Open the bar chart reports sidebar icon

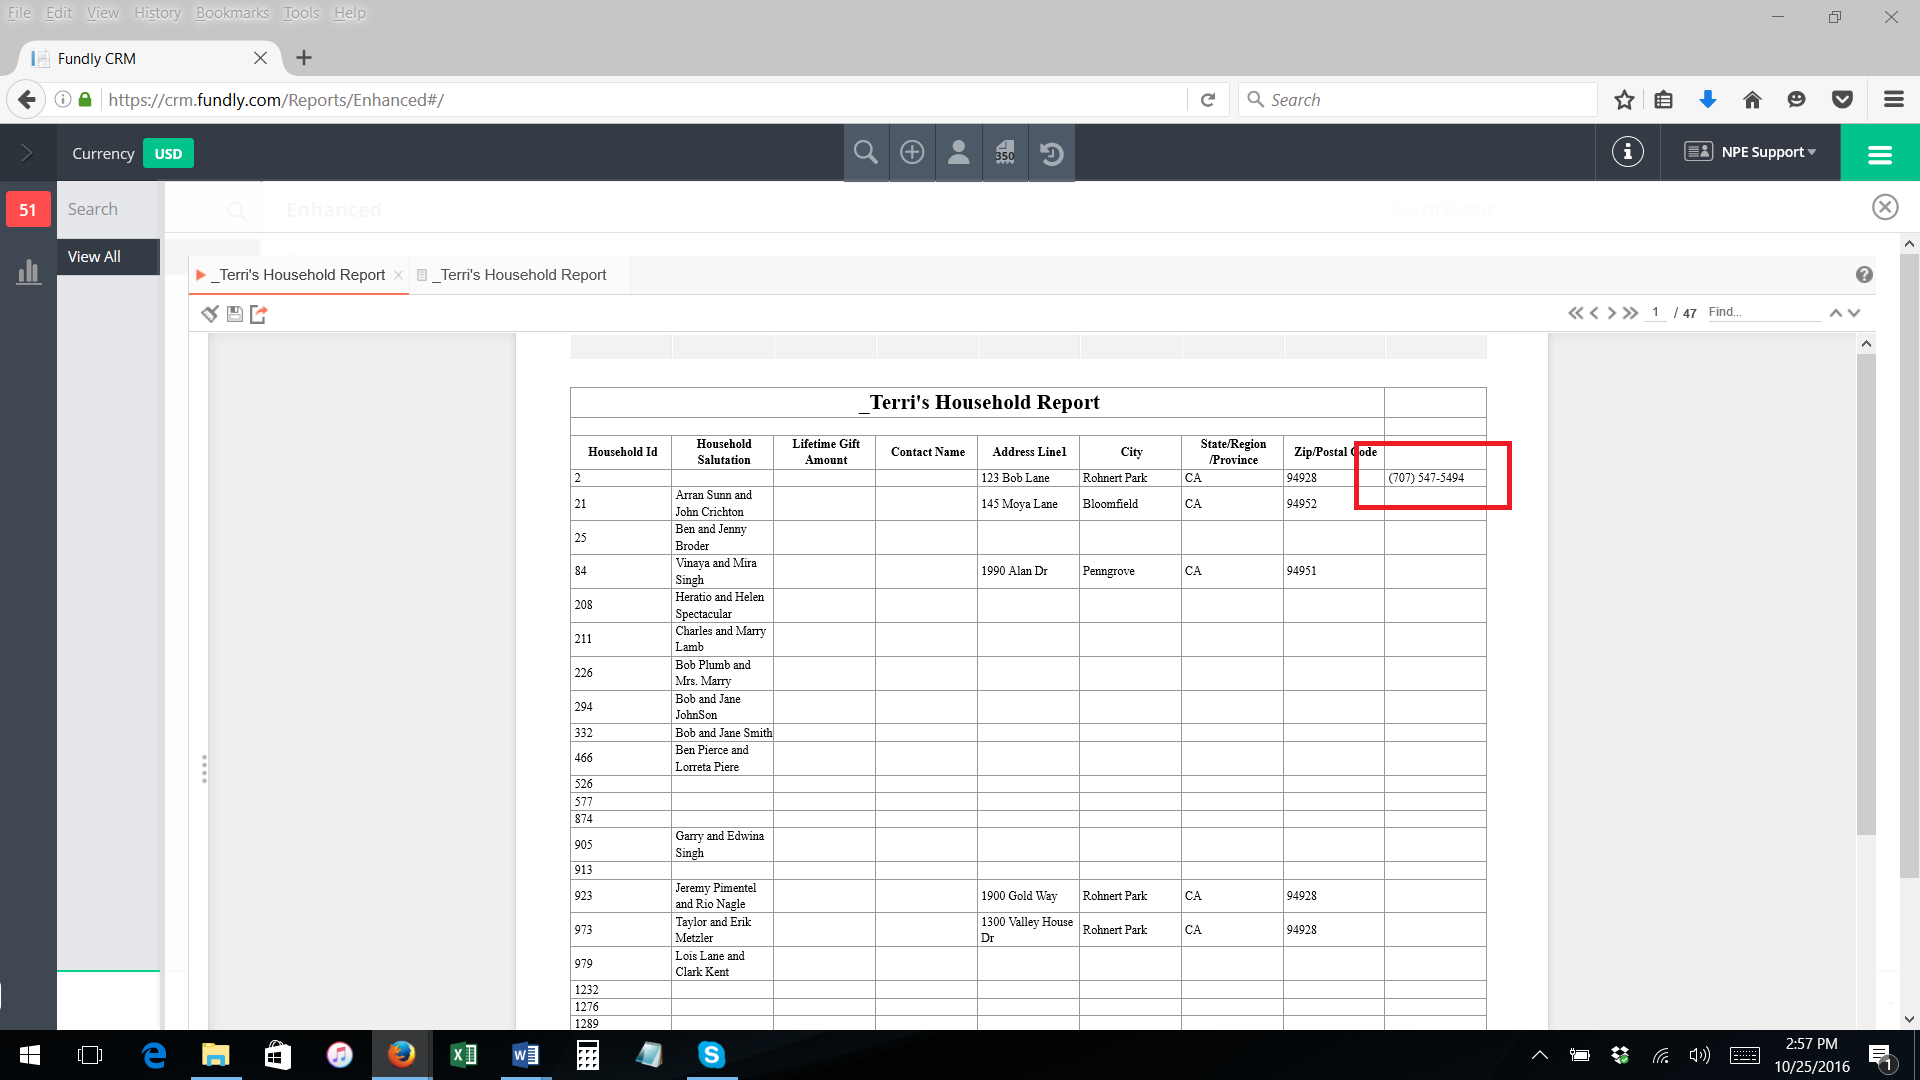click(x=28, y=271)
